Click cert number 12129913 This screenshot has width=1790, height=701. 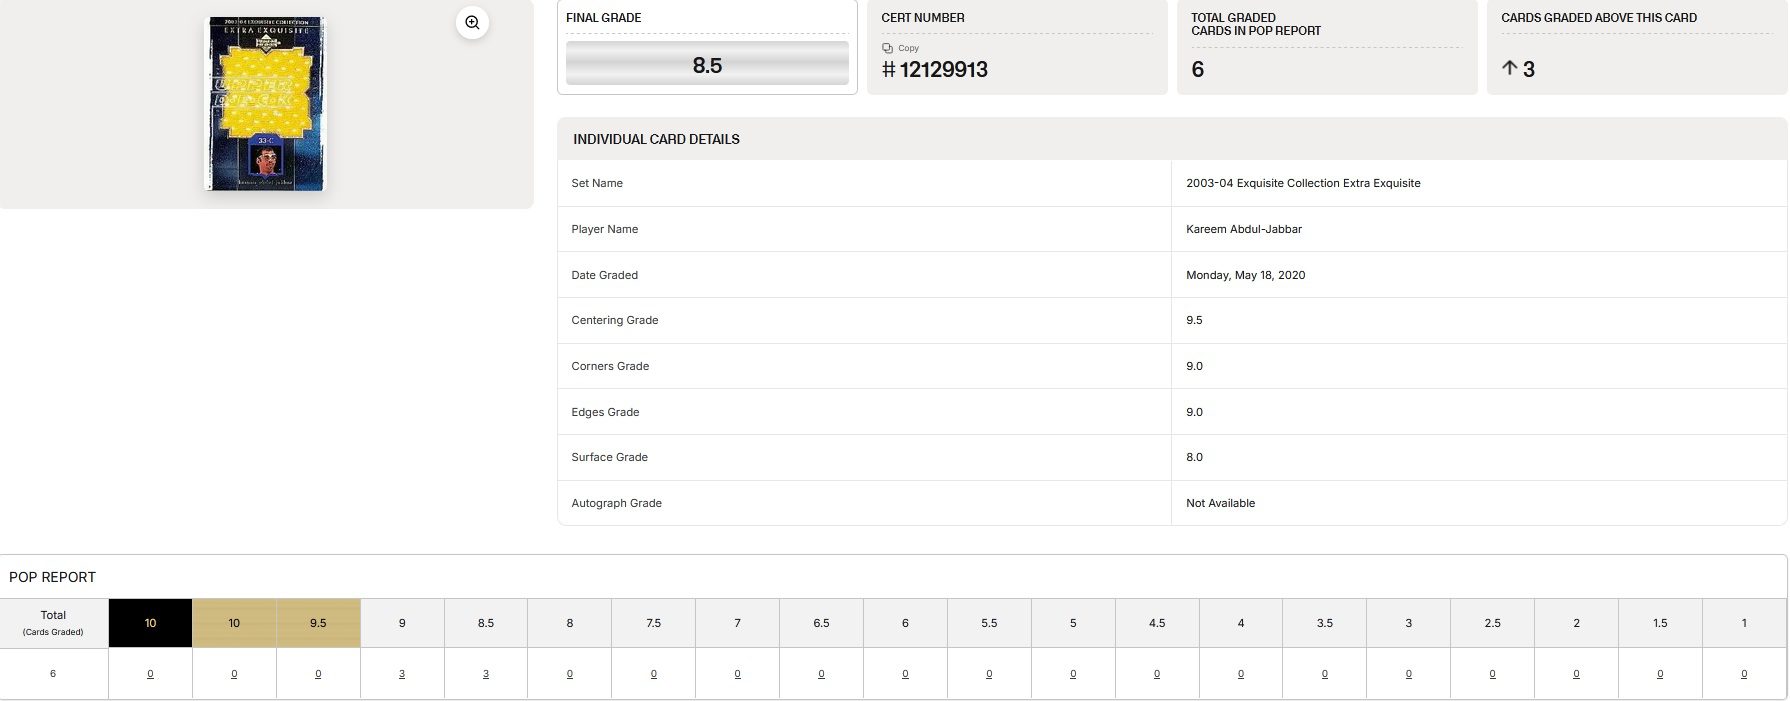pos(943,69)
